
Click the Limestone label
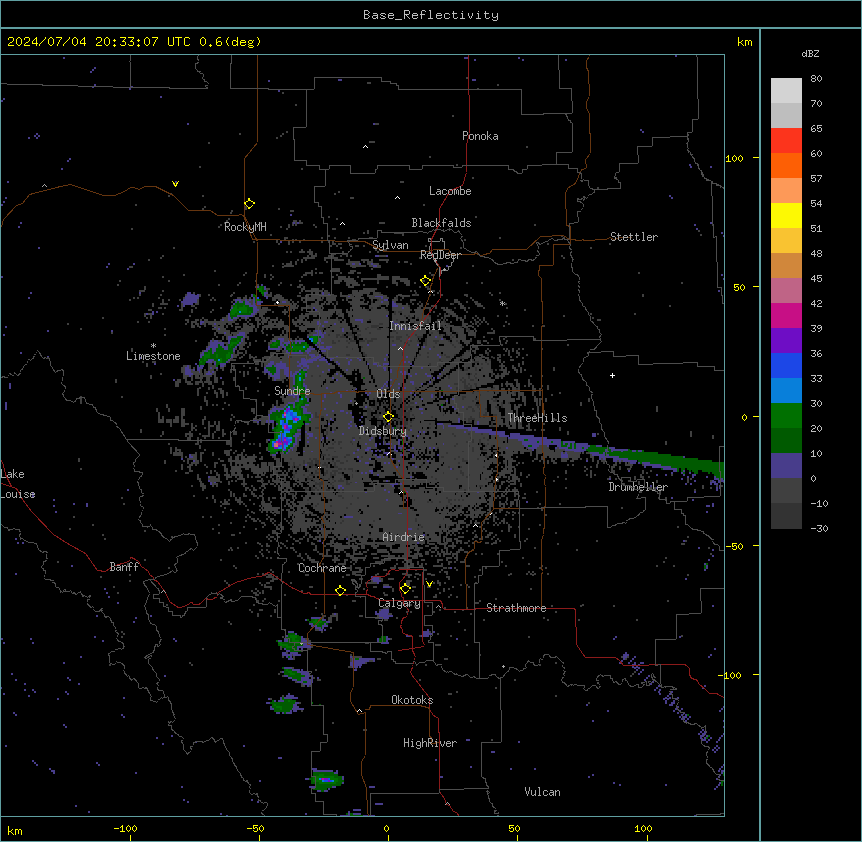point(153,356)
